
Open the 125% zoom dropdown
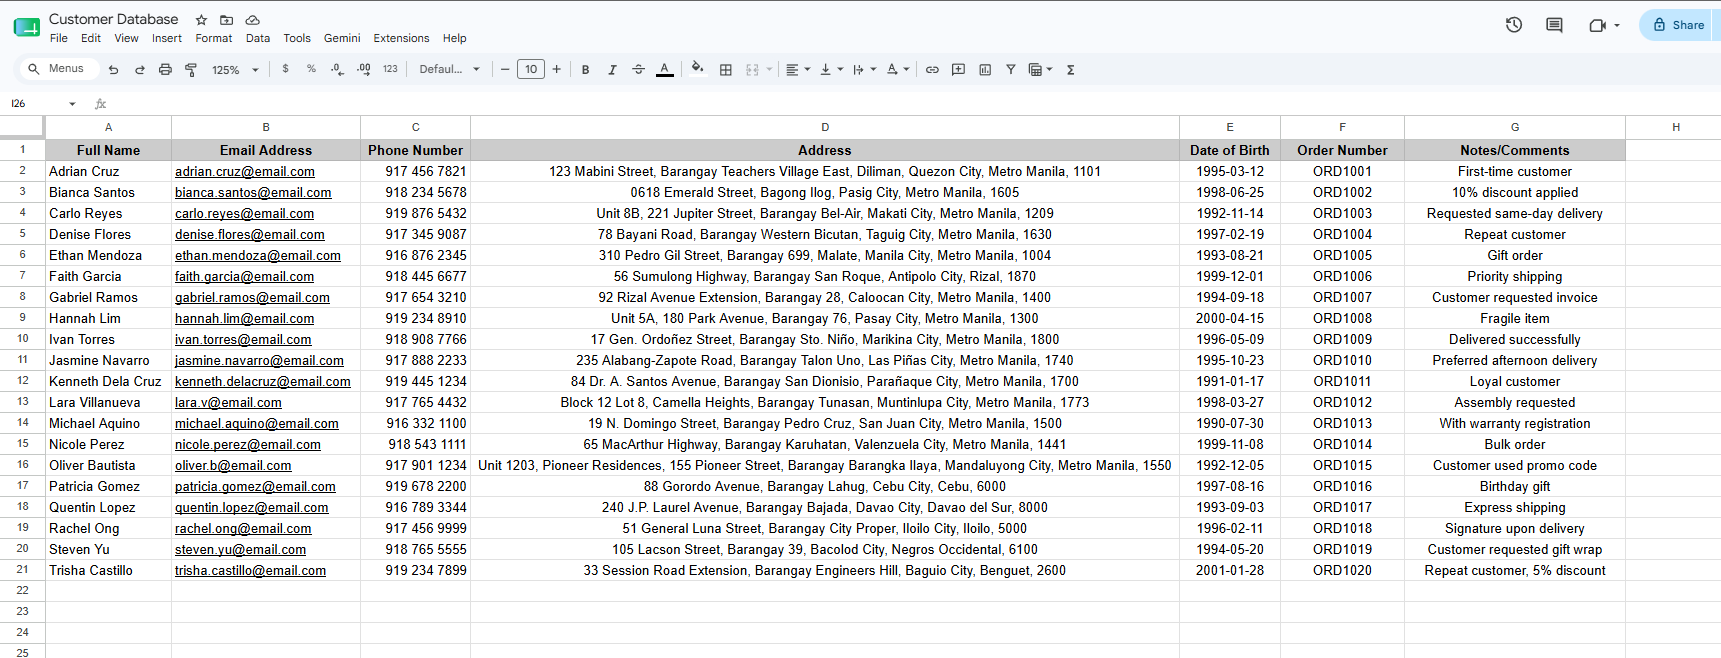coord(235,70)
